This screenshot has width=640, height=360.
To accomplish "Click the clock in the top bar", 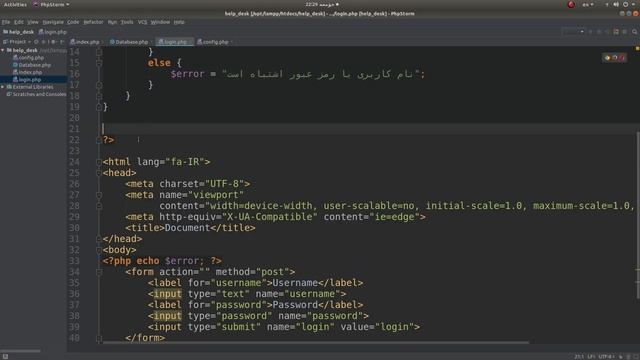I will pos(322,4).
